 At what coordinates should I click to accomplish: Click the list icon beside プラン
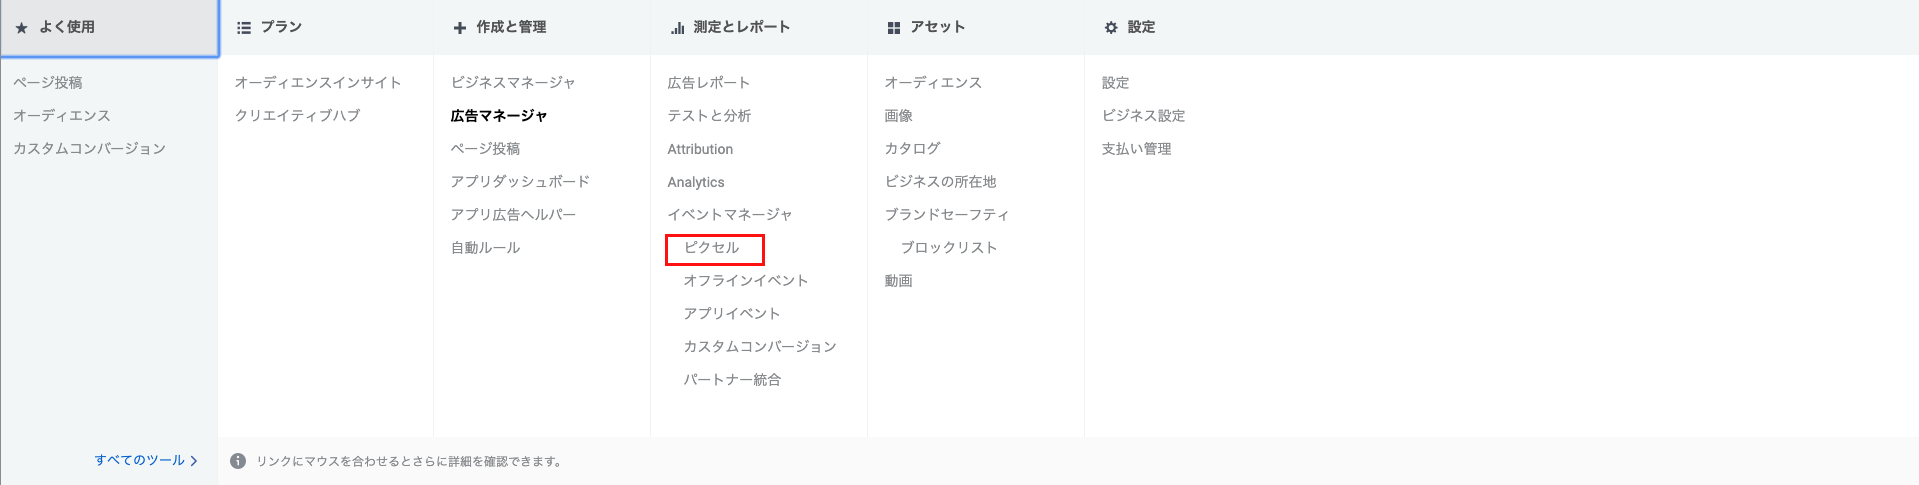click(244, 28)
